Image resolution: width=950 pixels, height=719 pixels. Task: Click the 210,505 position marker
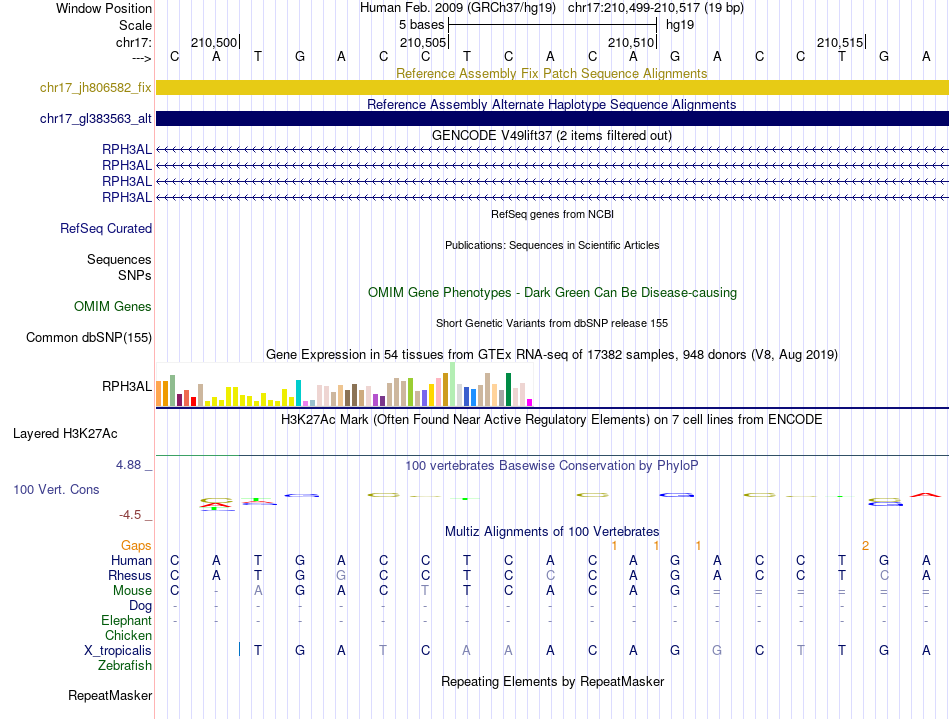coord(423,42)
